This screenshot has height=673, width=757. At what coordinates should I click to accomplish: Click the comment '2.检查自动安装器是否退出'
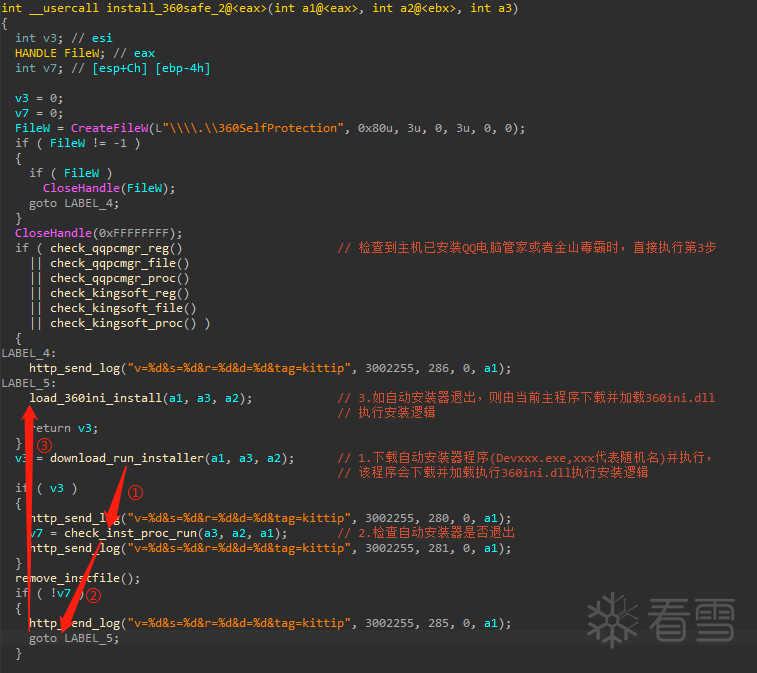pyautogui.click(x=426, y=533)
